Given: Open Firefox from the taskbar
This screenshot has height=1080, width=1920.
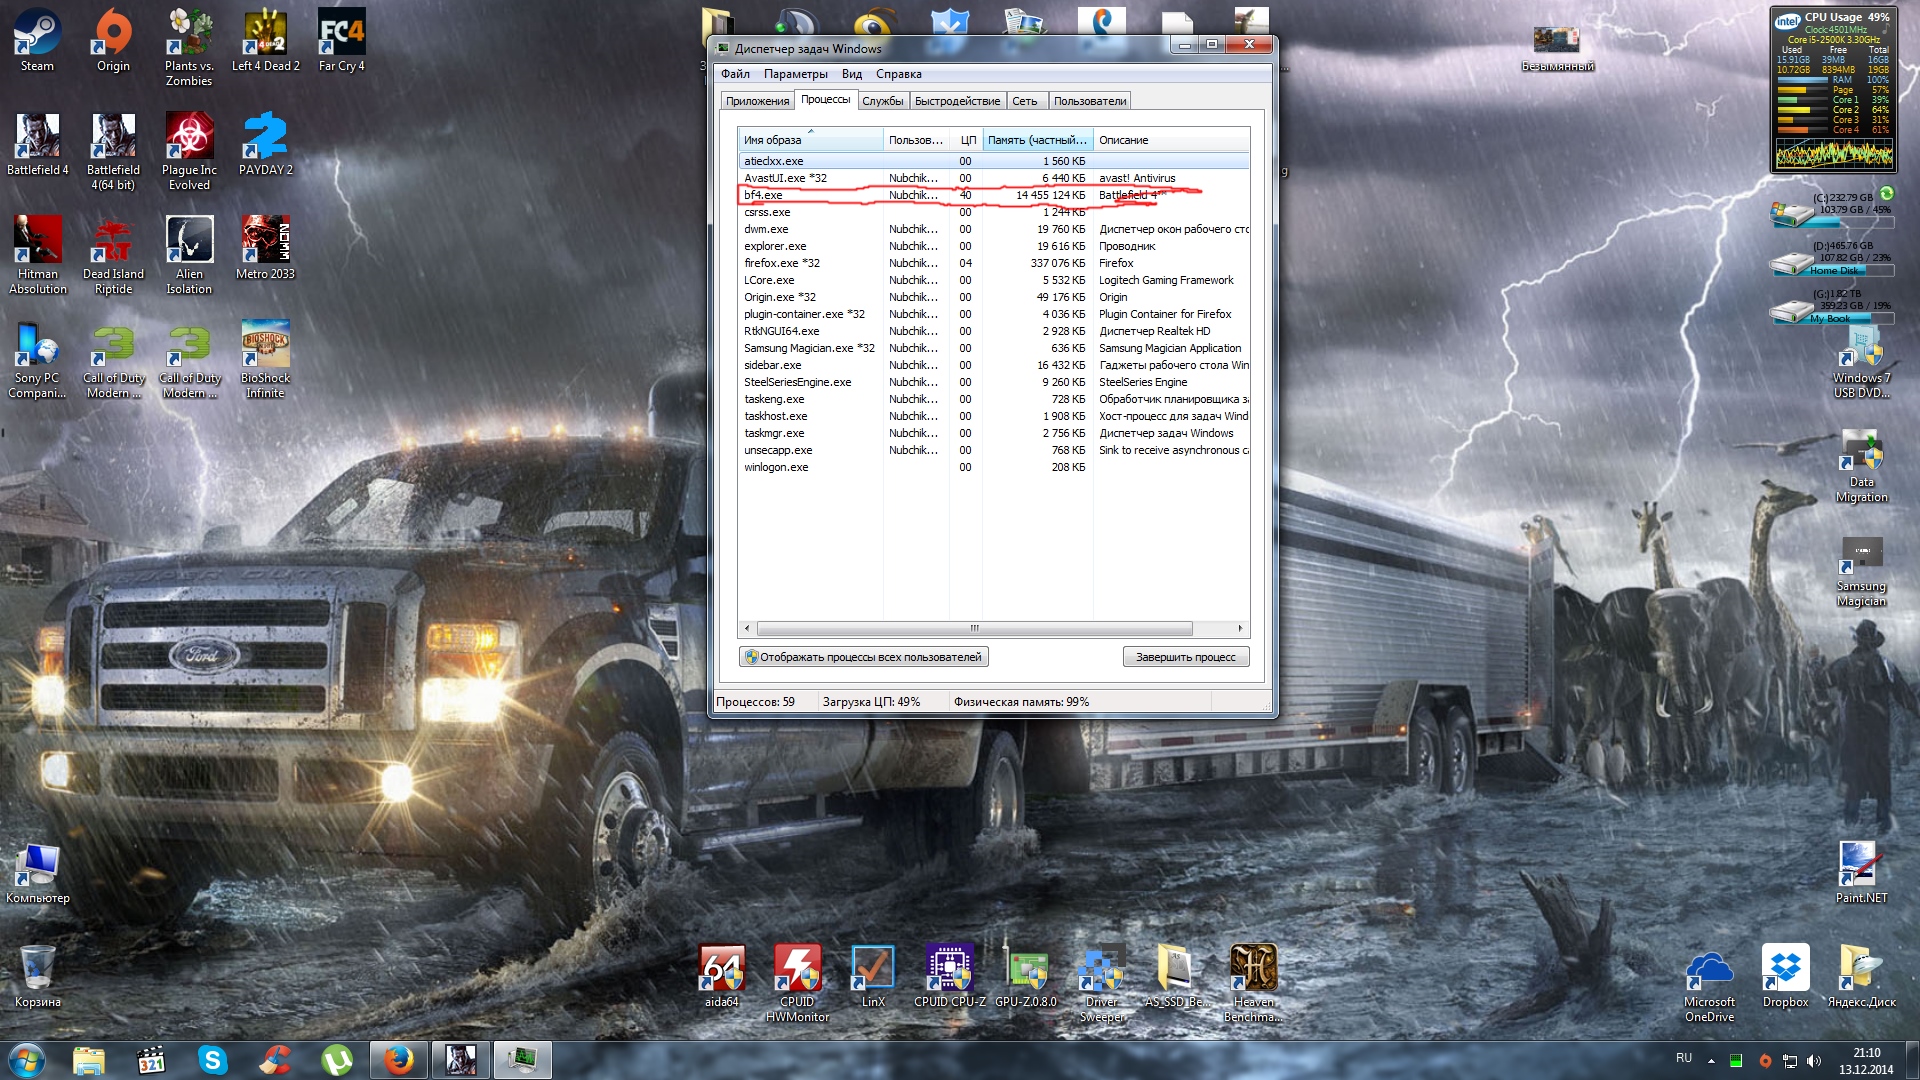Looking at the screenshot, I should [x=399, y=1060].
